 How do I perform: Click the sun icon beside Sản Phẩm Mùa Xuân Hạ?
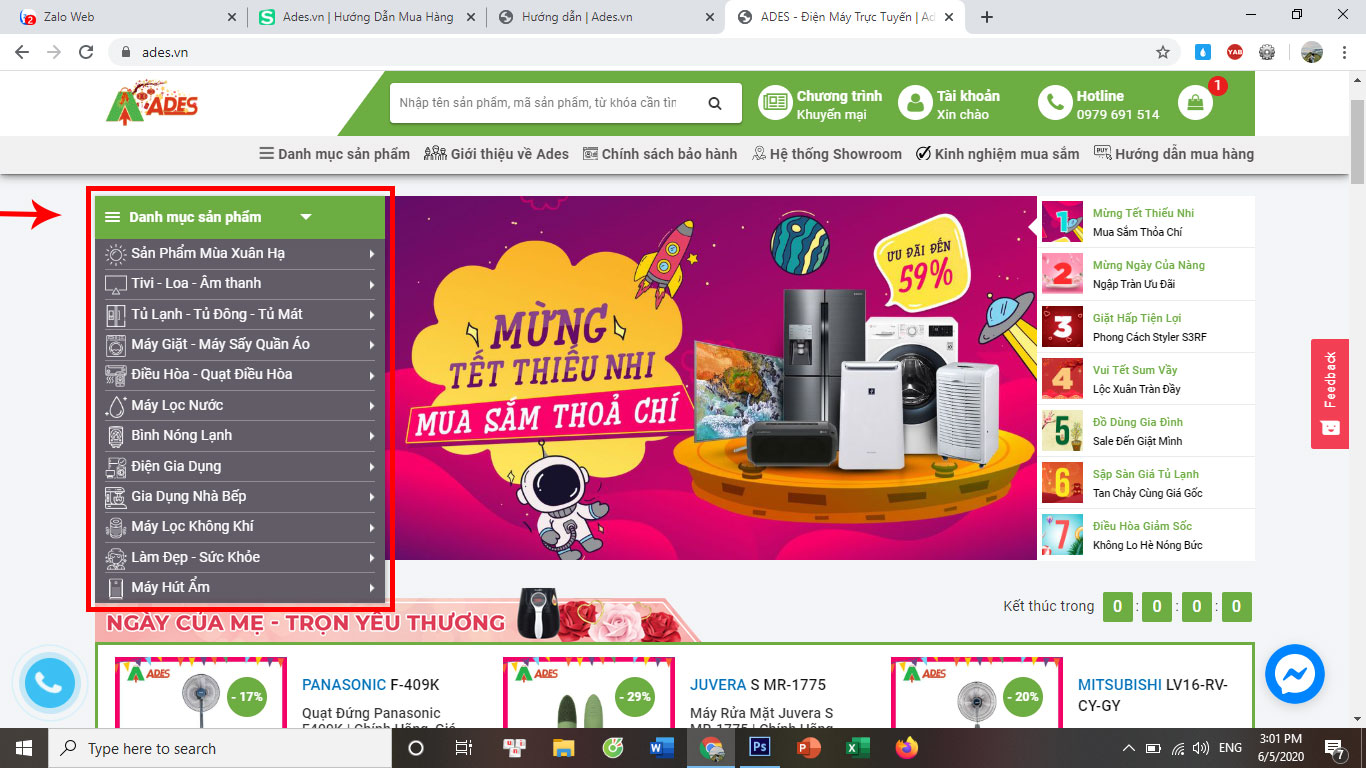pos(116,254)
